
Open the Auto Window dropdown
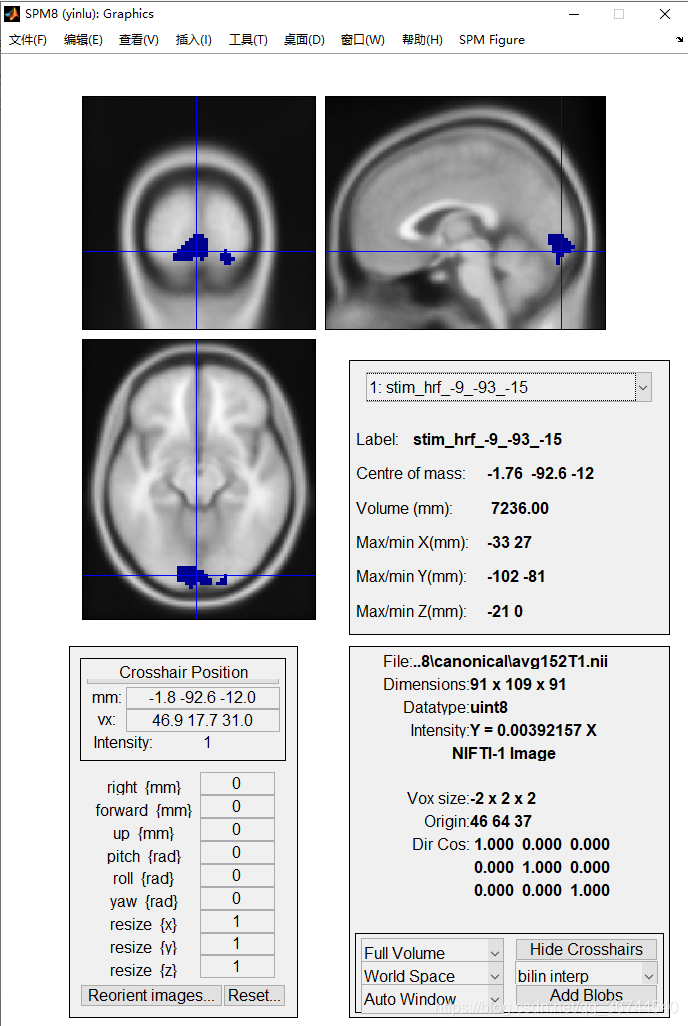(x=432, y=999)
